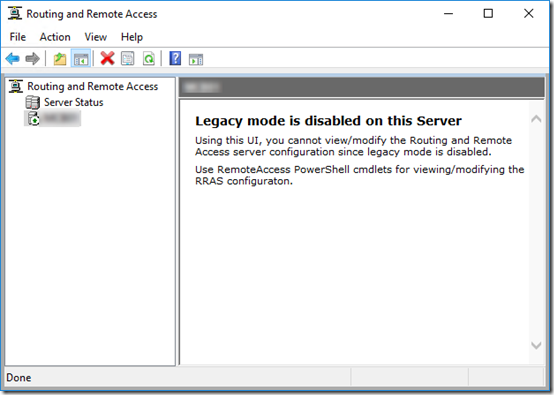Toggle the Show/Hide Console Tree icon
Screen dimensions: 554x395
pyautogui.click(x=81, y=59)
